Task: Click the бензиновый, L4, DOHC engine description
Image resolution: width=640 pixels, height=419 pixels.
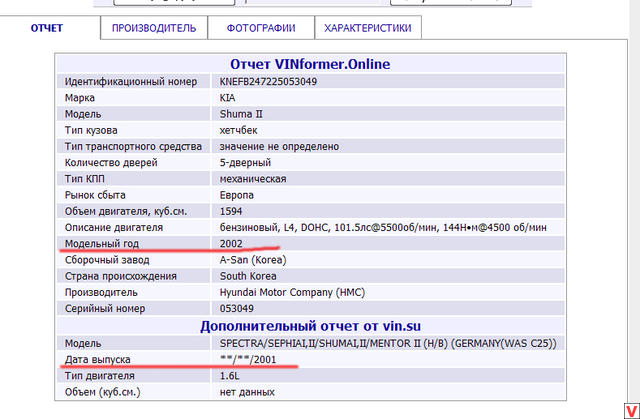Action: pos(383,228)
